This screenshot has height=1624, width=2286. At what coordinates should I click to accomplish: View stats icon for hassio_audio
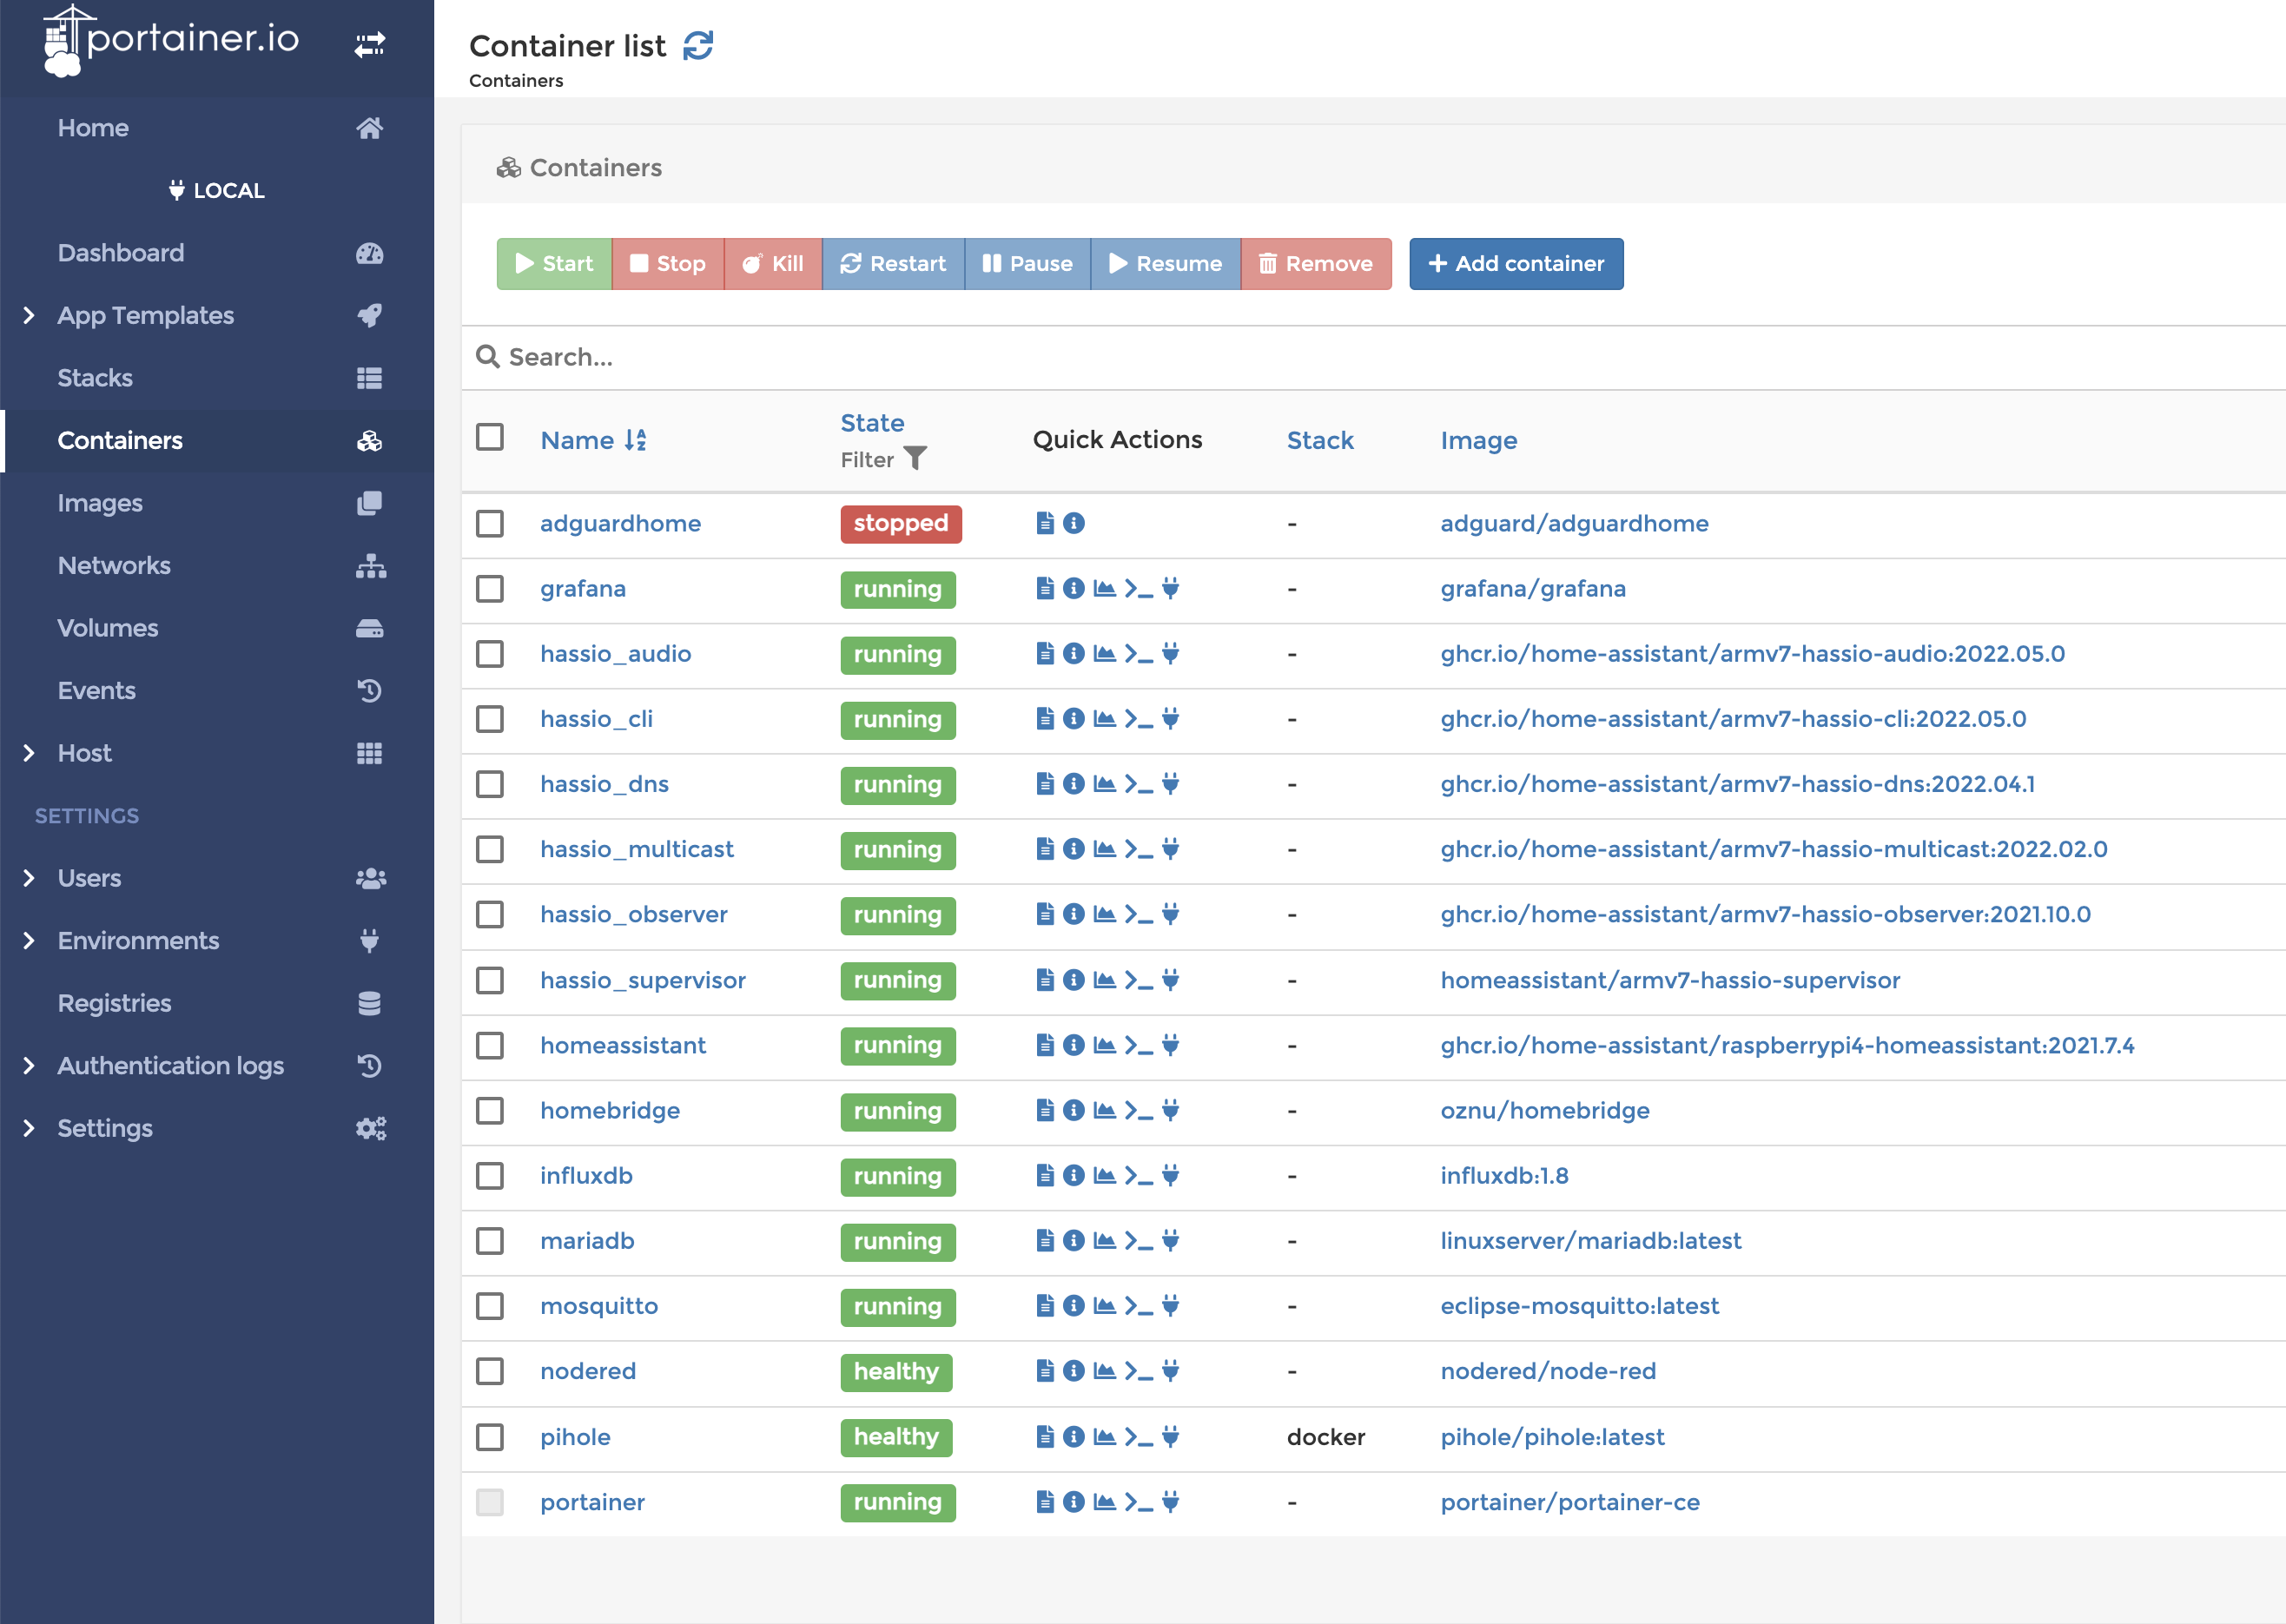[1104, 653]
